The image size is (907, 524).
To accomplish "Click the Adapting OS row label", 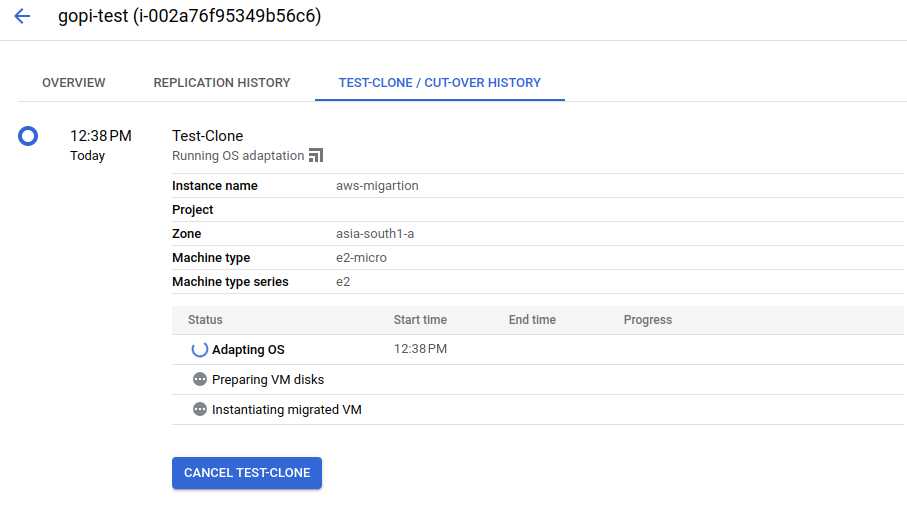I will tap(248, 350).
